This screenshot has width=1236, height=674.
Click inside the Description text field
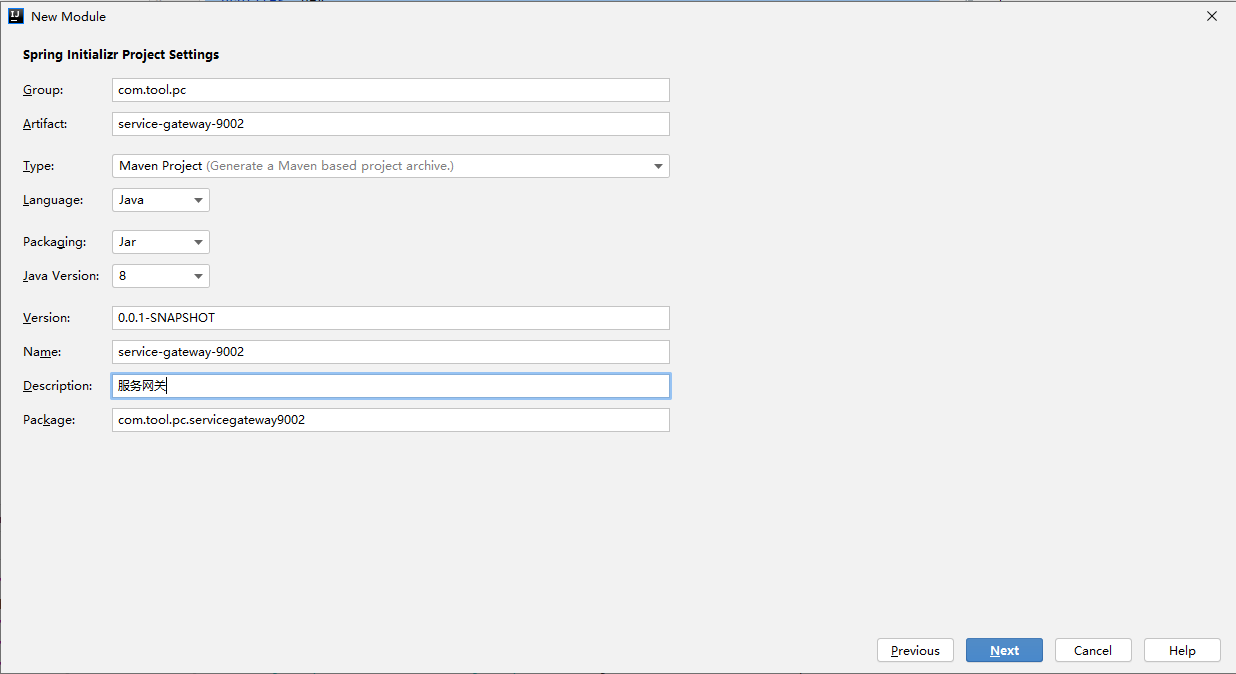[390, 386]
